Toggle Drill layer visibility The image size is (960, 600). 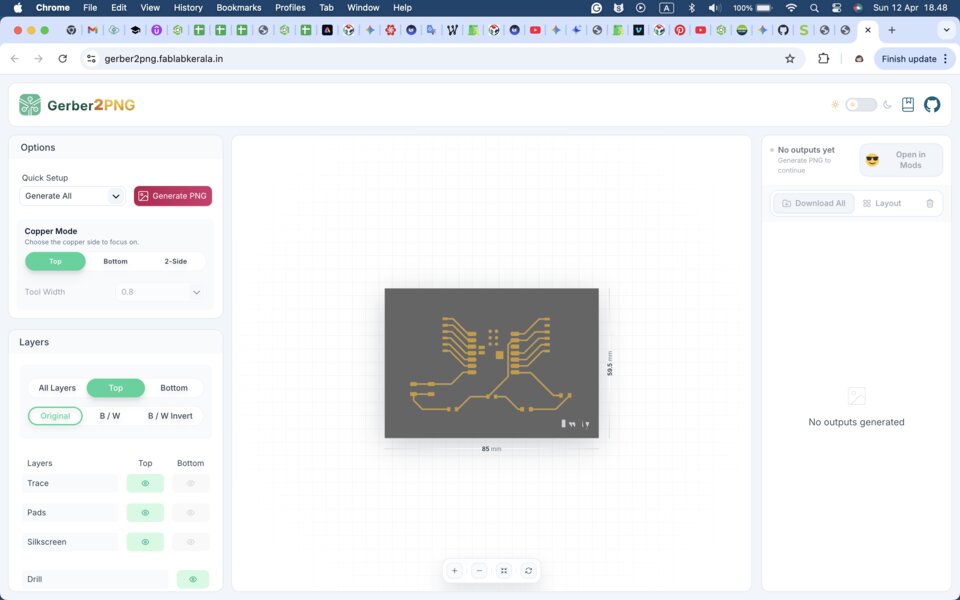(193, 579)
